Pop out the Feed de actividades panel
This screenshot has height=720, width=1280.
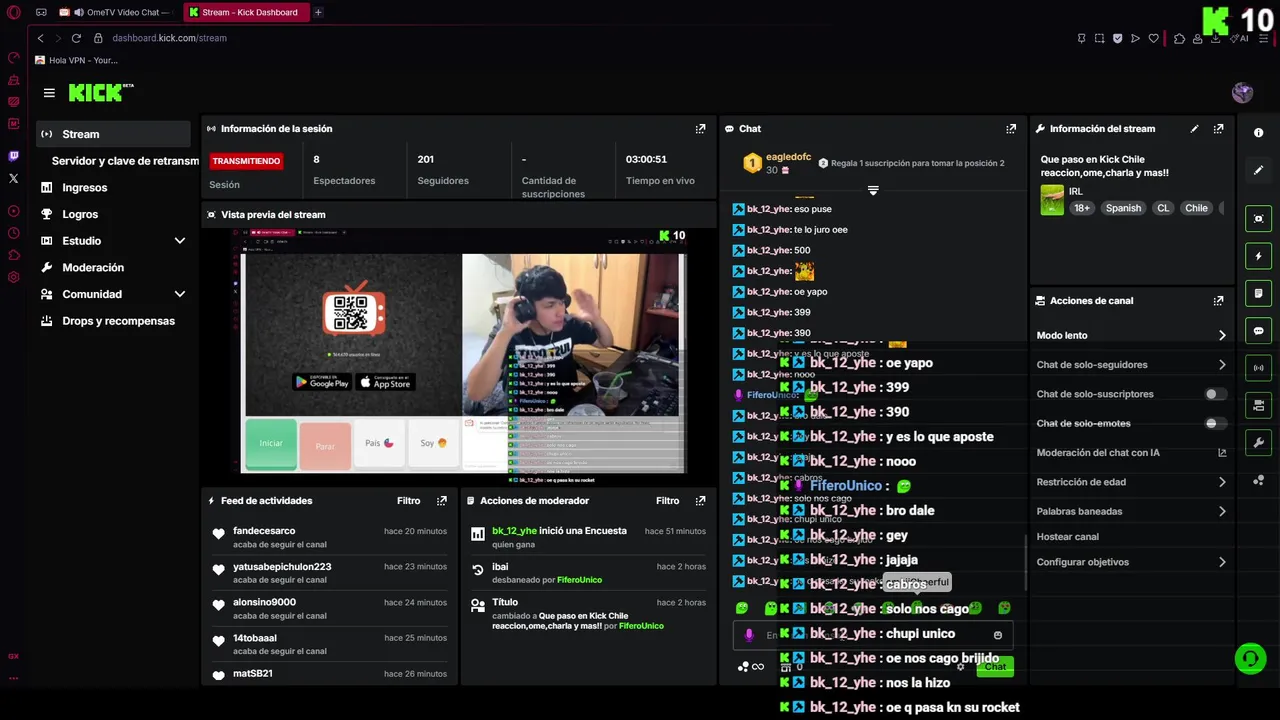(x=442, y=501)
